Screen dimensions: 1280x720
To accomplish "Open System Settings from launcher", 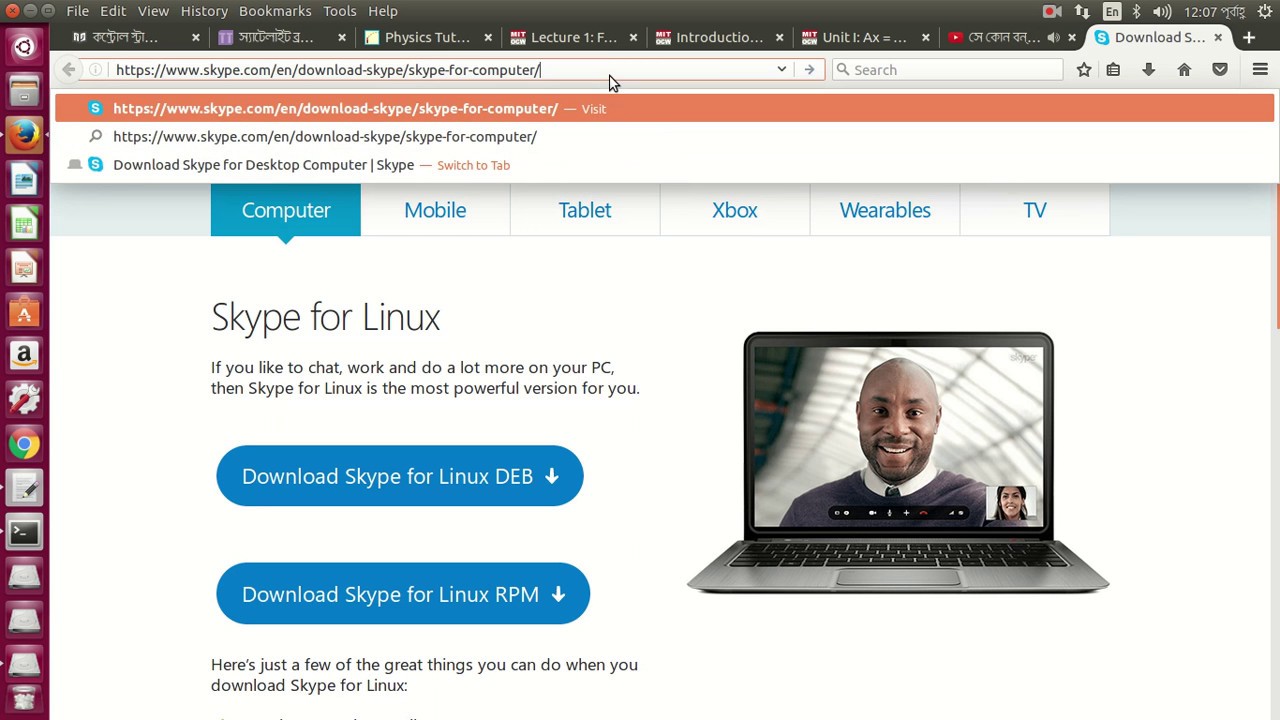I will click(24, 399).
